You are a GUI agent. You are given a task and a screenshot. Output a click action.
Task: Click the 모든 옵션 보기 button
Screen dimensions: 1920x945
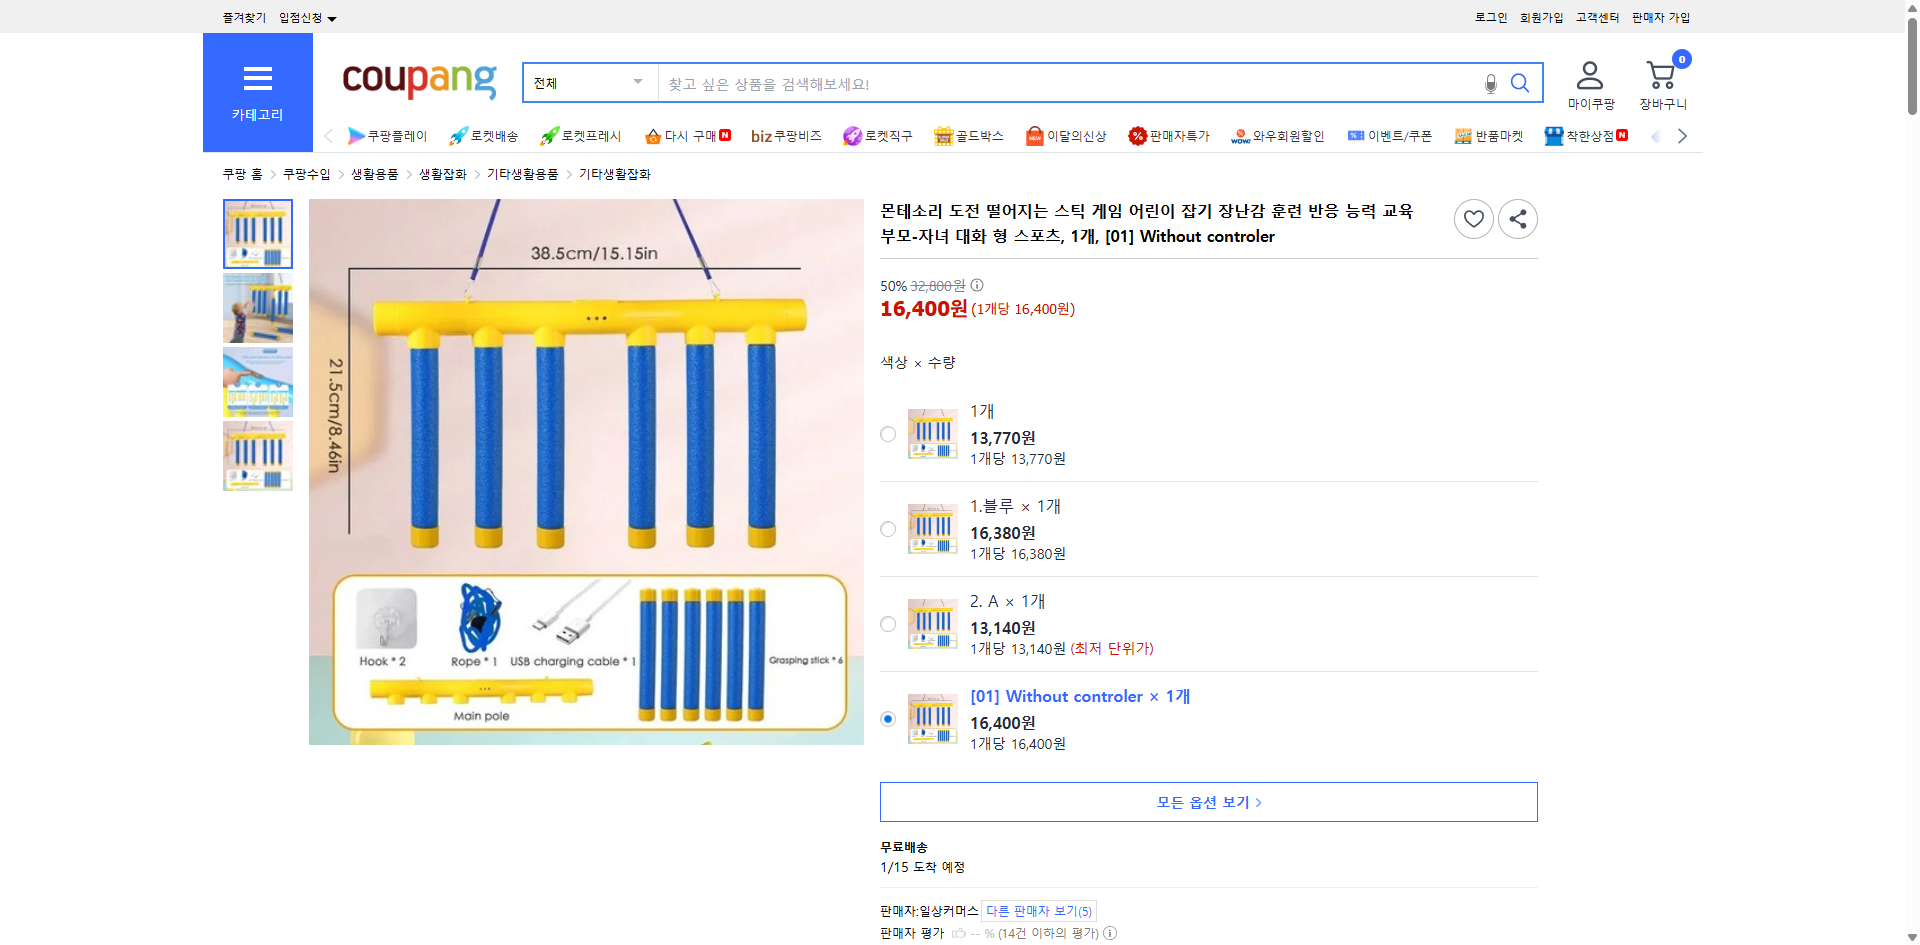click(1208, 801)
